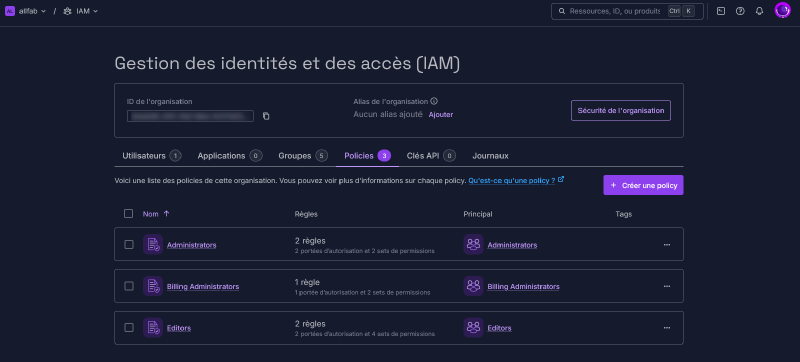Select the Policies tab

367,156
